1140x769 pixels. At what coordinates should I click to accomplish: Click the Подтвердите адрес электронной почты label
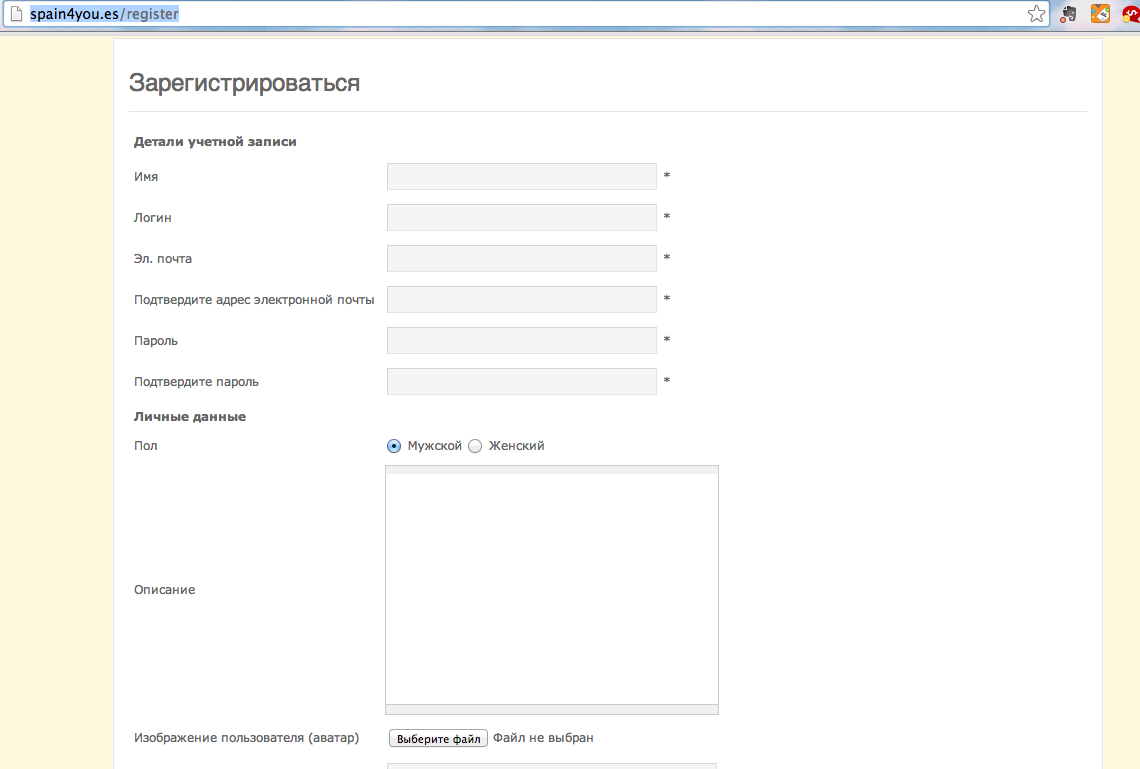click(254, 299)
